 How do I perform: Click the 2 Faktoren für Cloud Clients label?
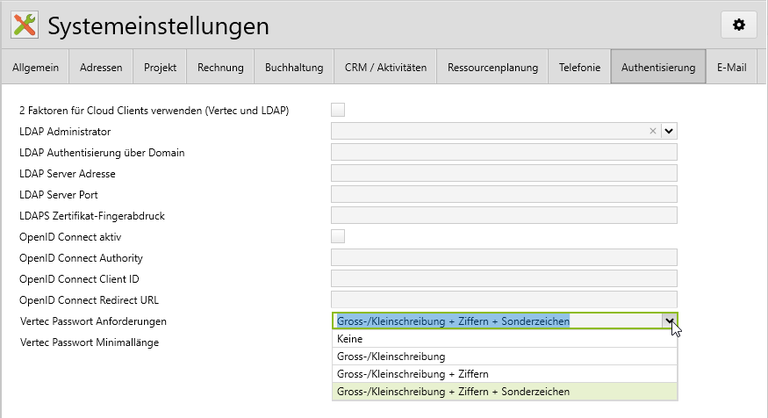tap(154, 110)
